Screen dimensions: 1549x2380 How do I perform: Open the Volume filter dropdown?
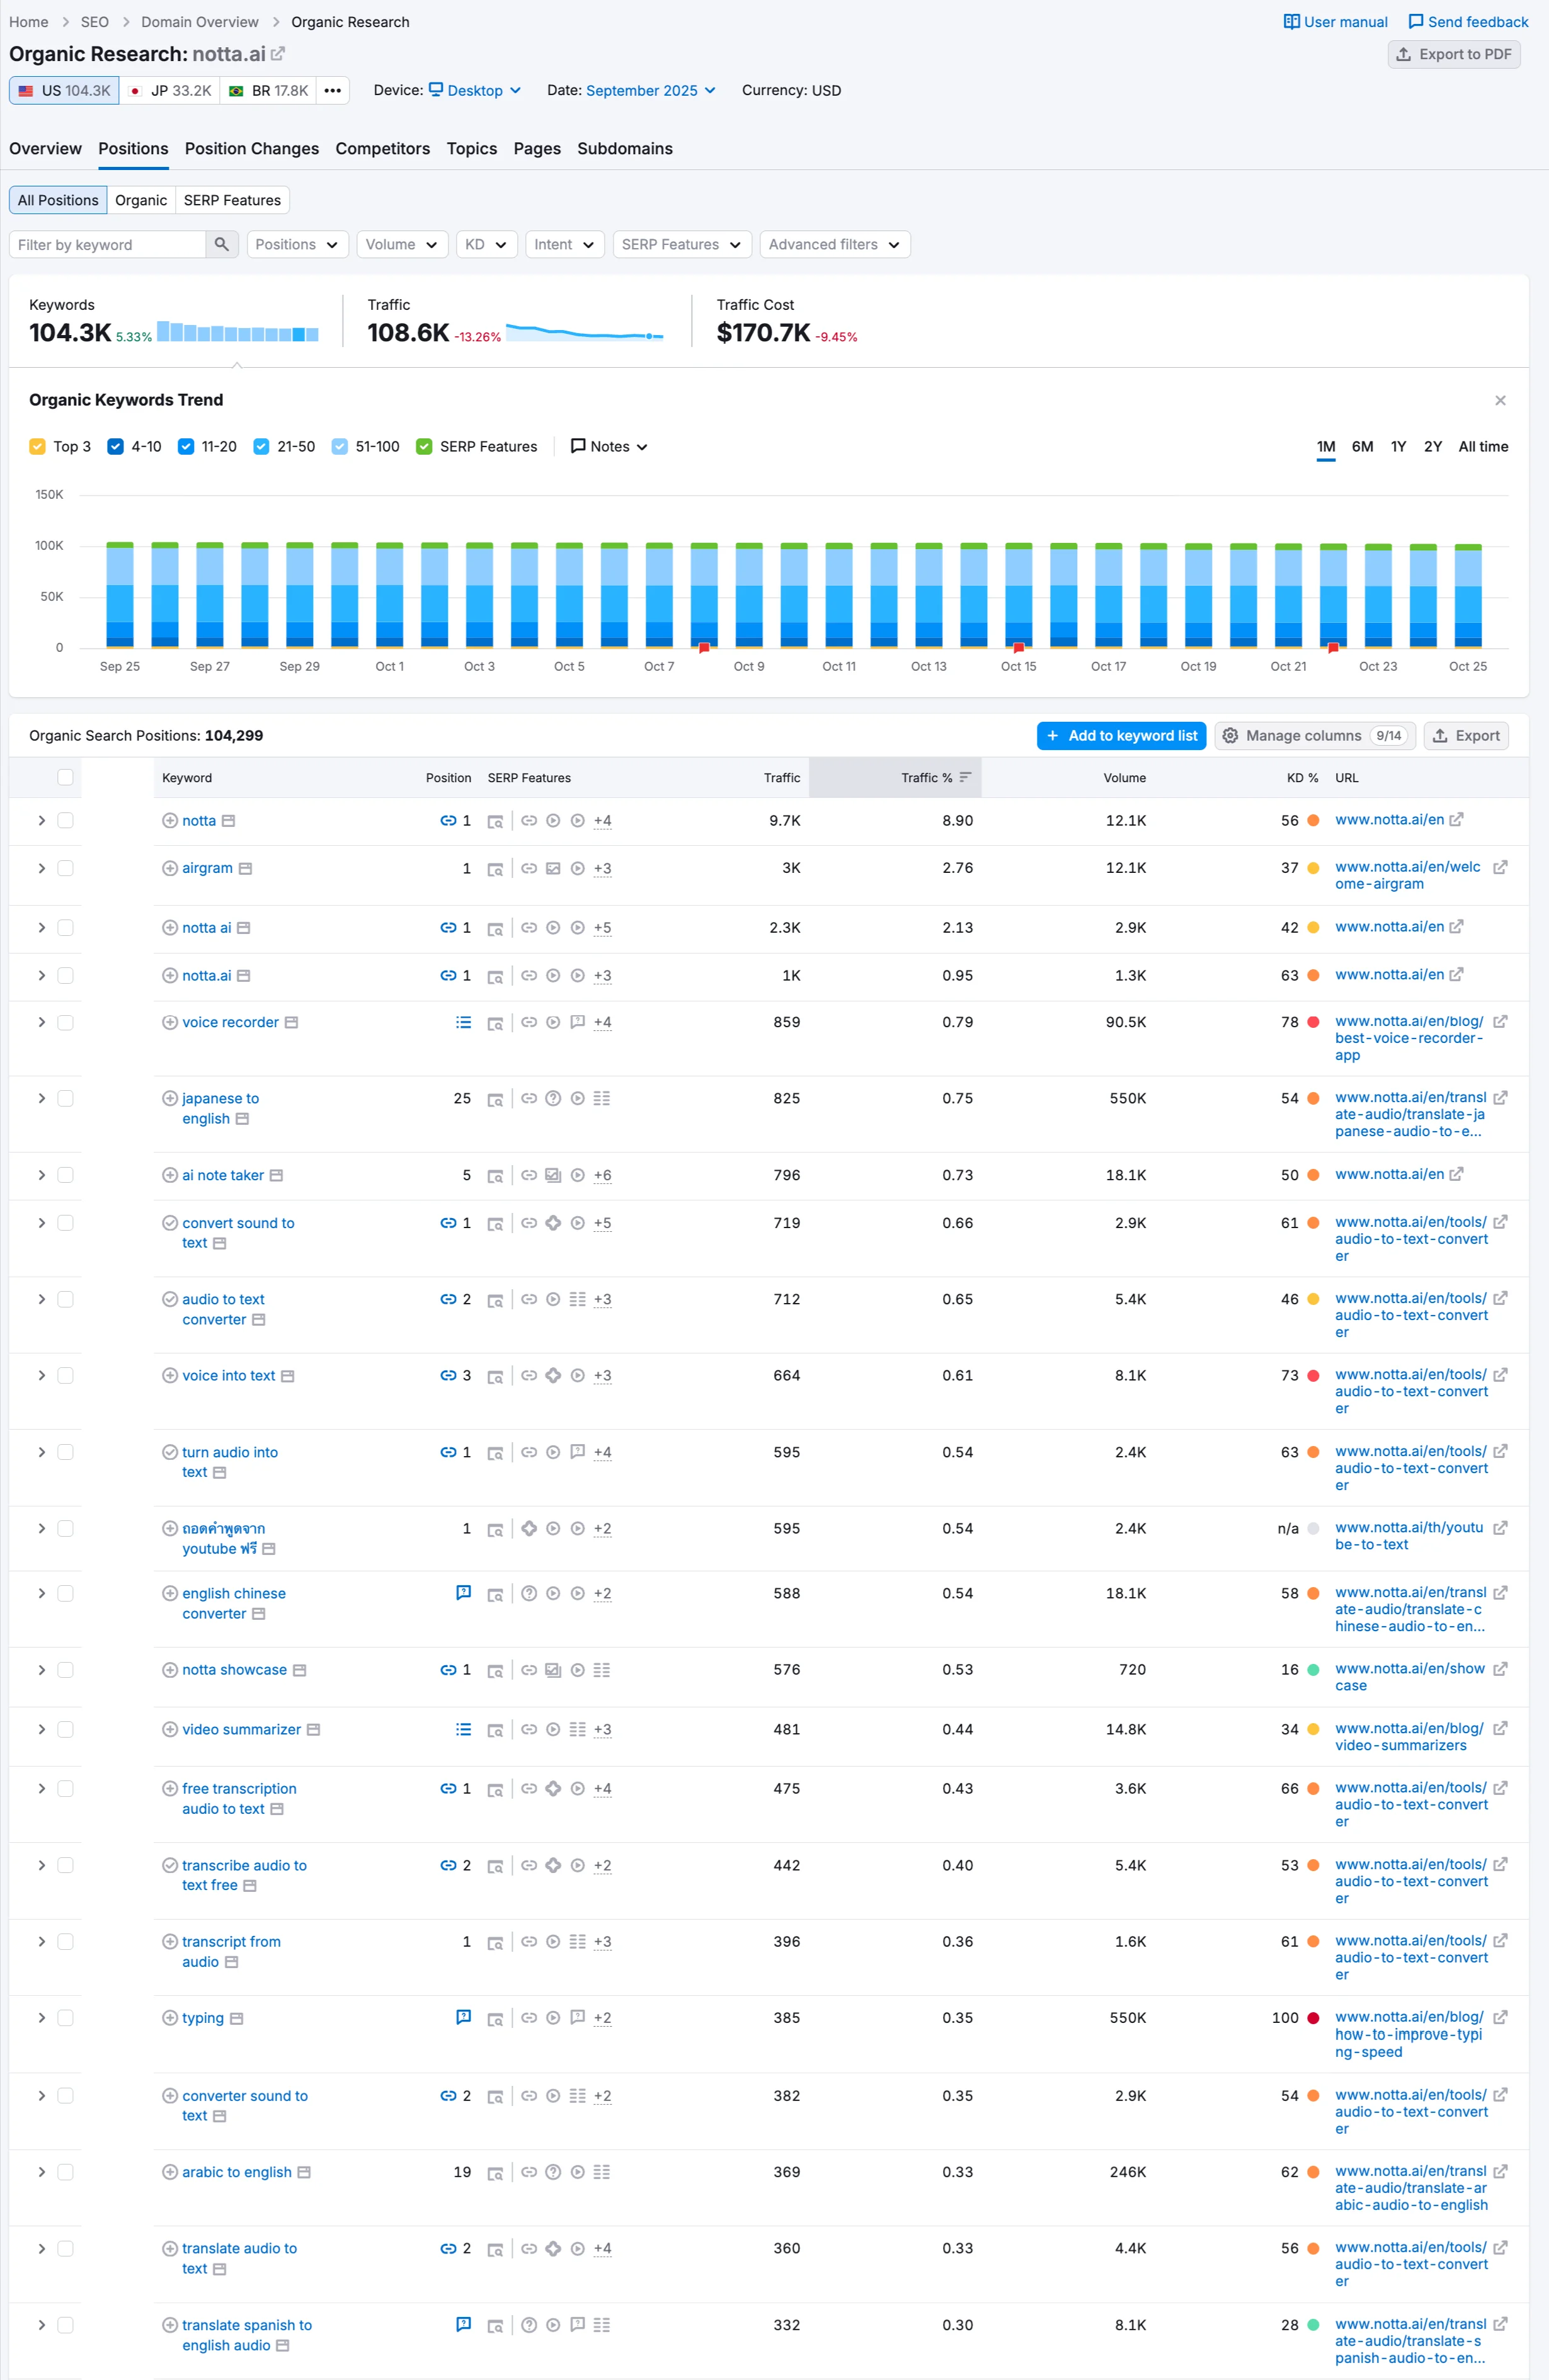[x=402, y=244]
